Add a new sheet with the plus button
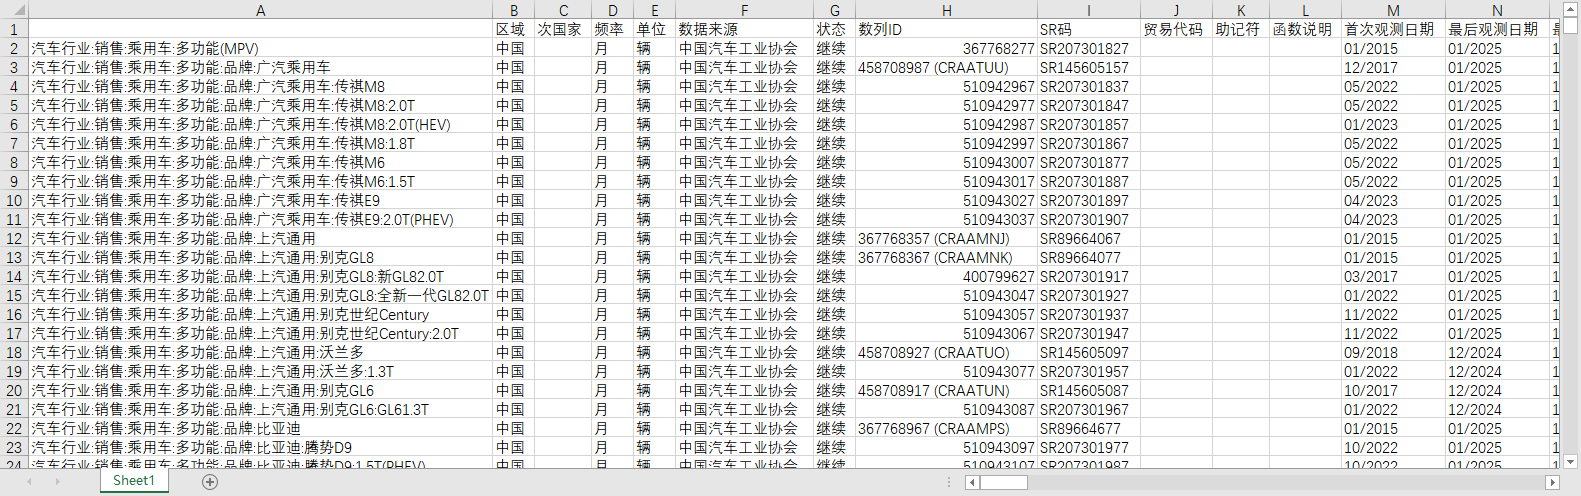 tap(210, 482)
